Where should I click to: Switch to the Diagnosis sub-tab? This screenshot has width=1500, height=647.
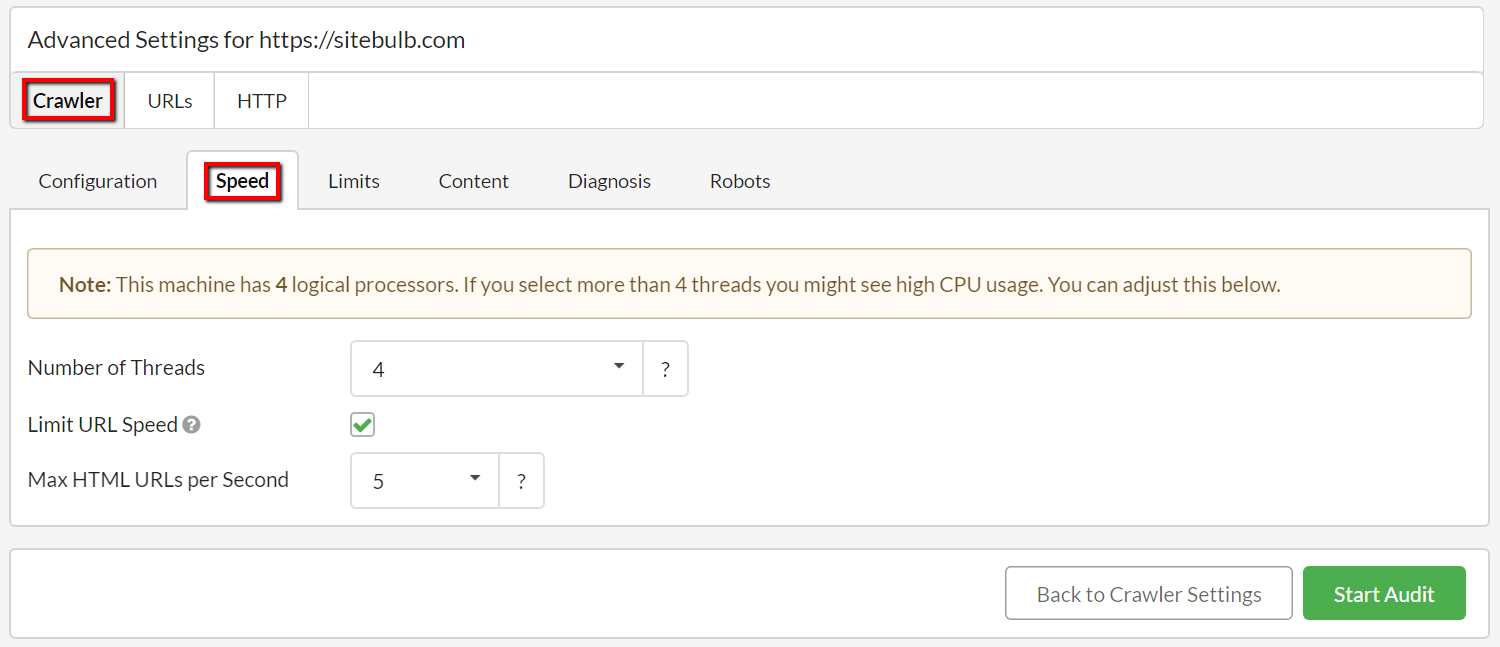(x=609, y=181)
